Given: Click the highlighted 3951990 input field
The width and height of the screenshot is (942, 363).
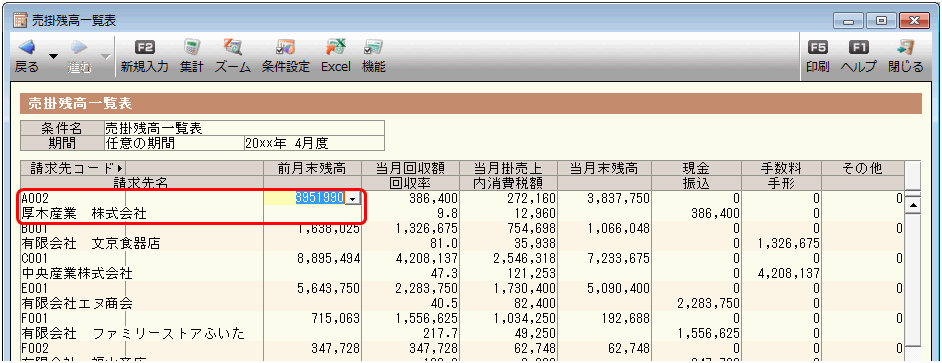Looking at the screenshot, I should click(312, 198).
